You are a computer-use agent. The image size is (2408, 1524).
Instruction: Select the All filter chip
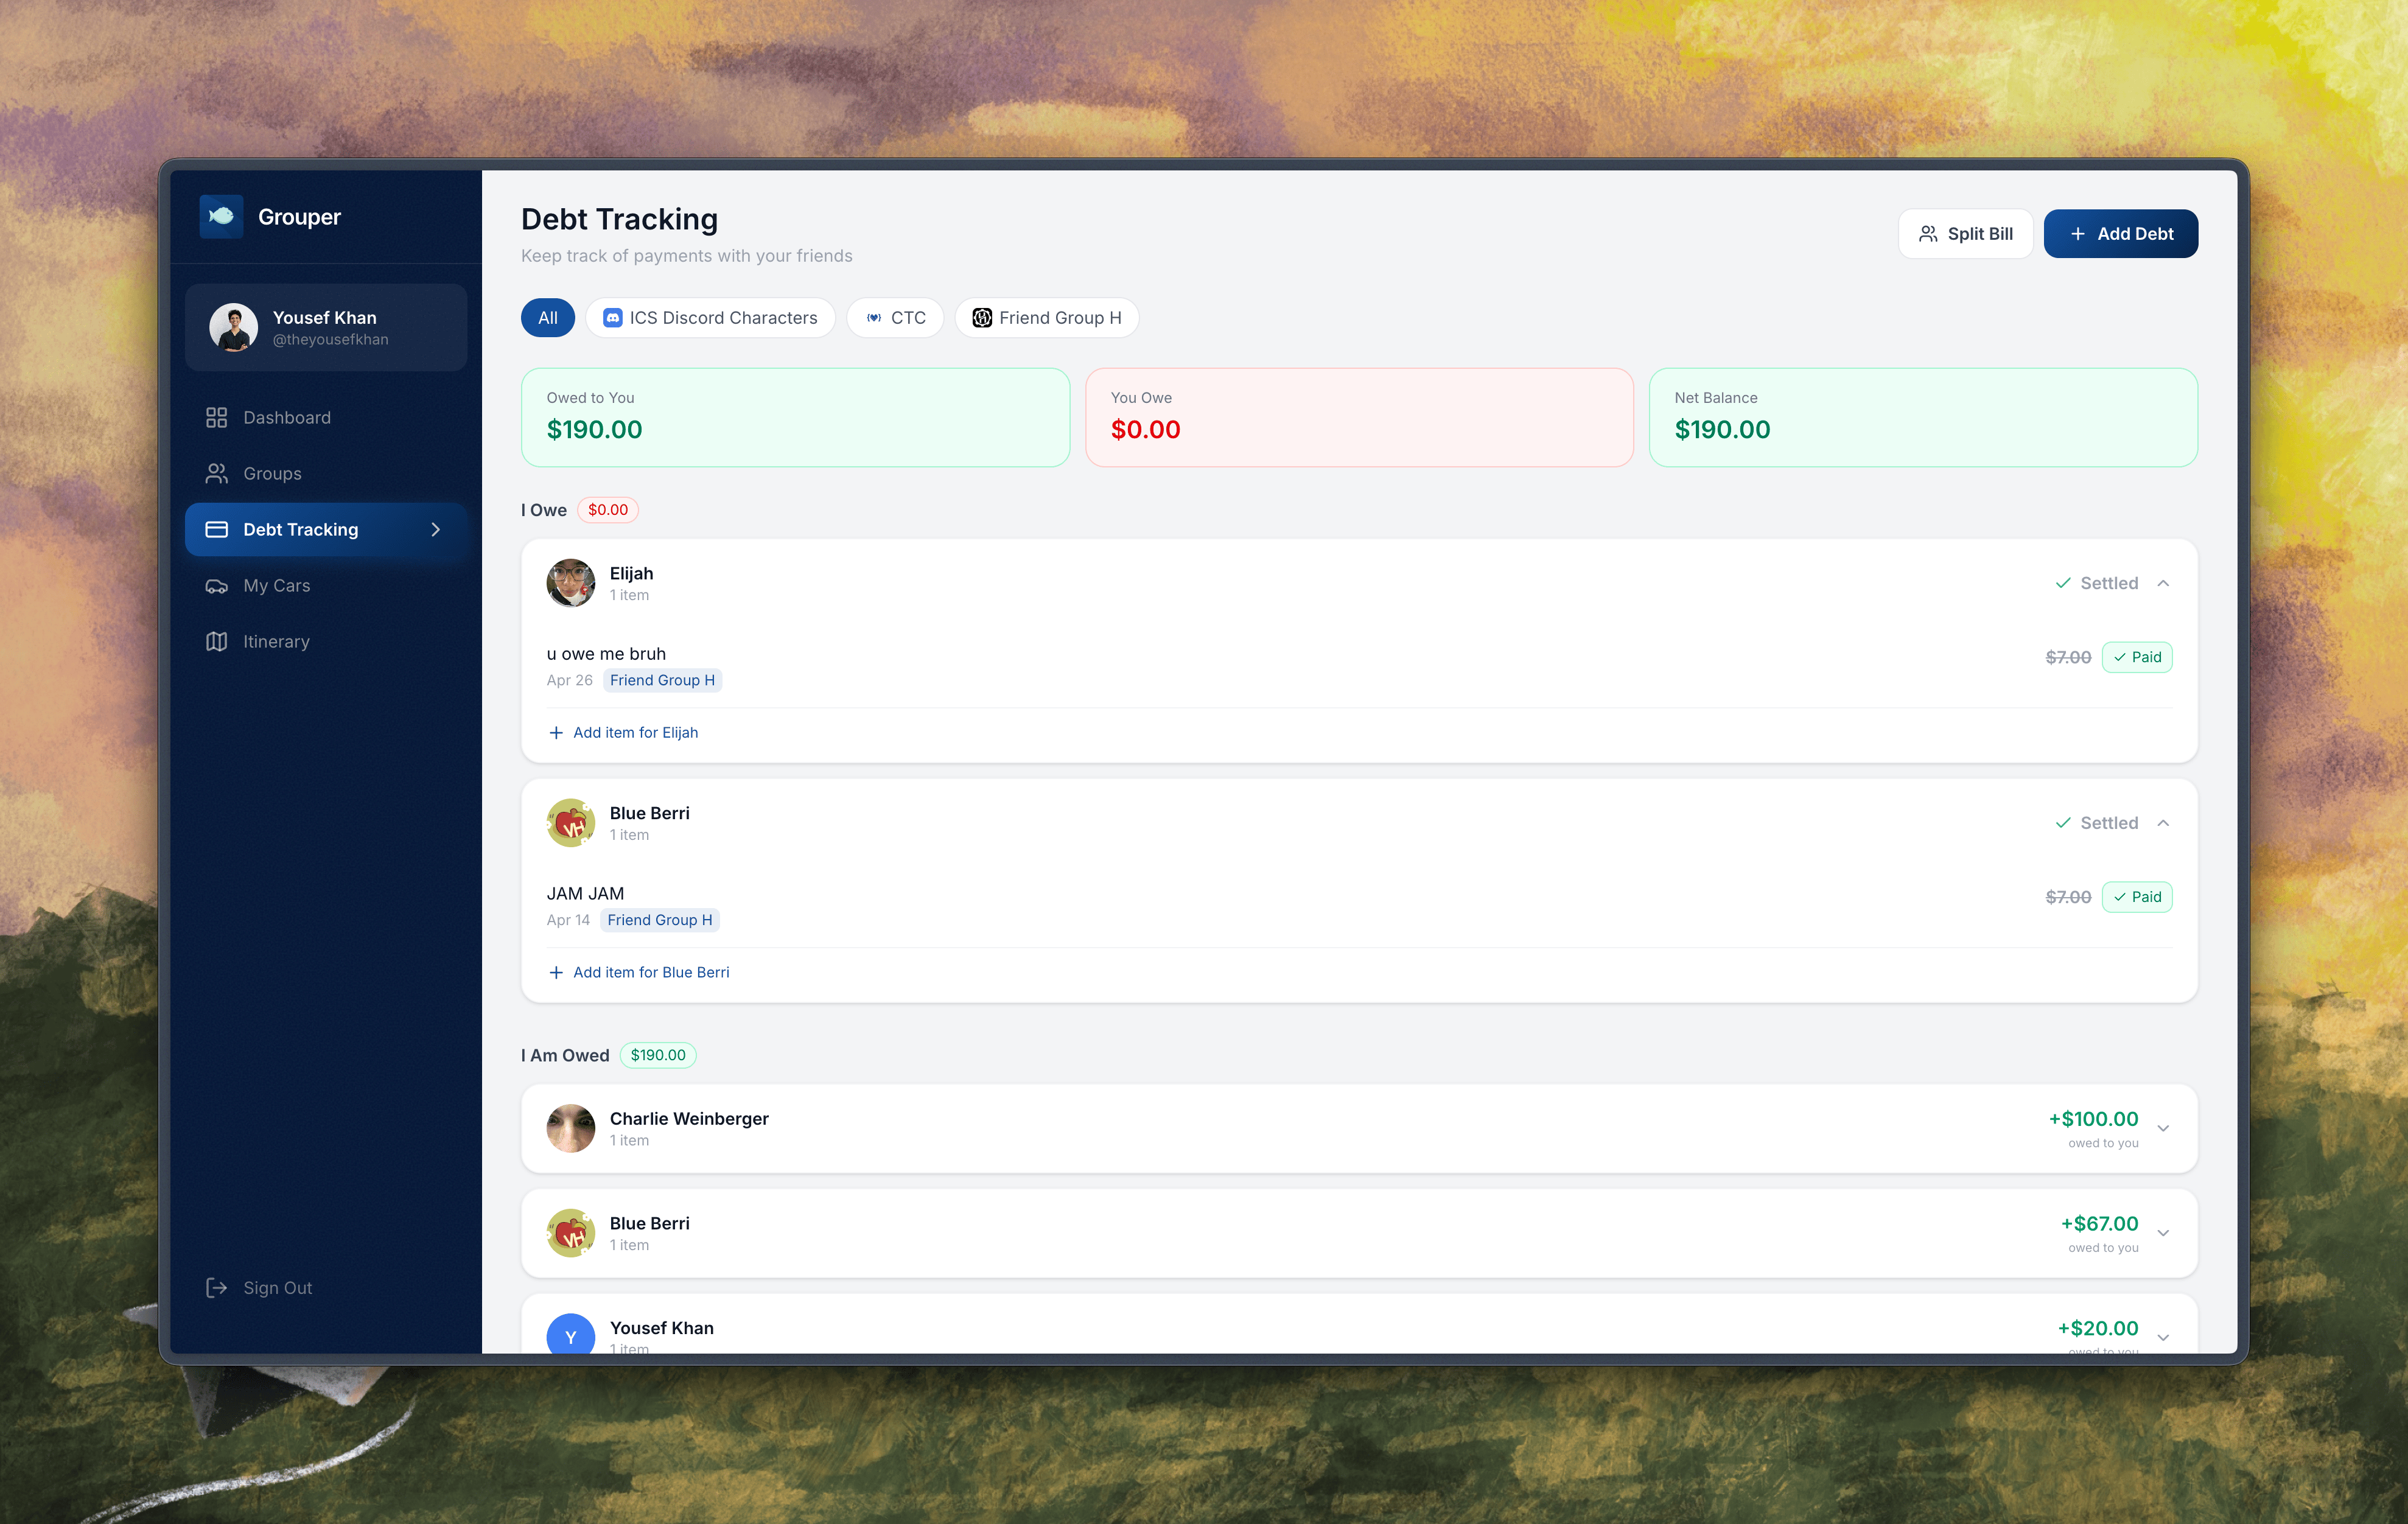pyautogui.click(x=547, y=317)
